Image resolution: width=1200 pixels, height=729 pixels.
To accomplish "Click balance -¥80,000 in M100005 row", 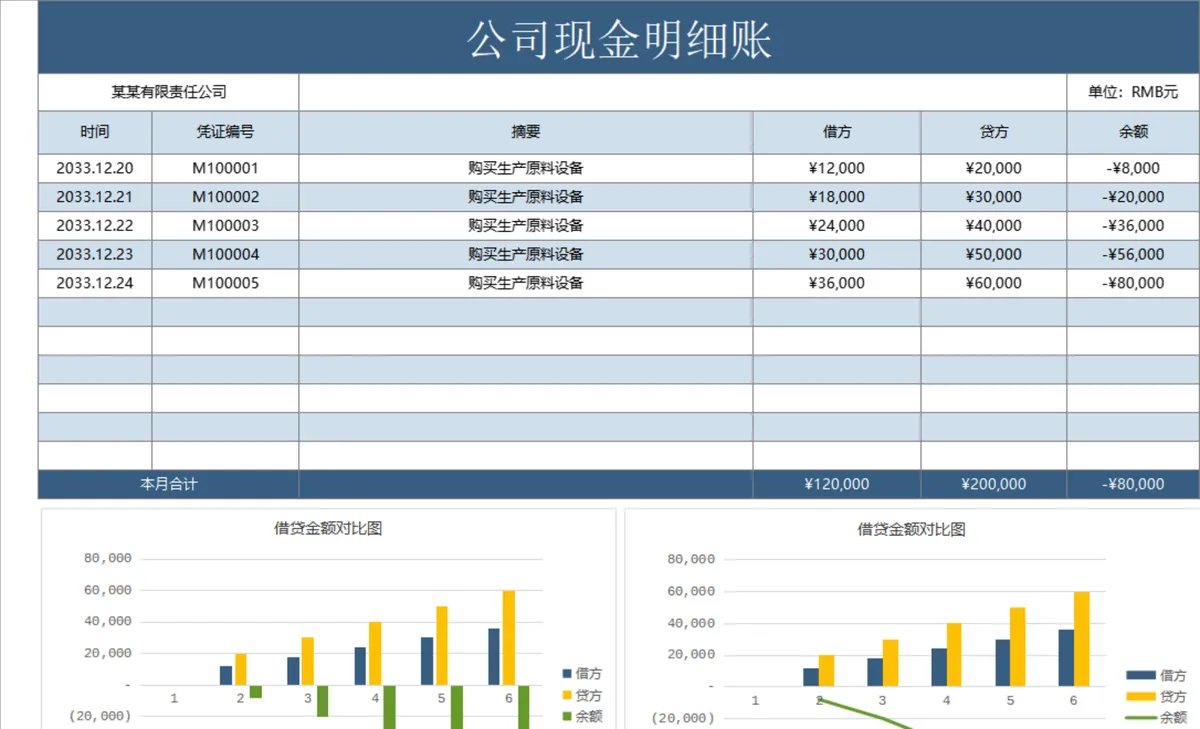I will point(1133,283).
